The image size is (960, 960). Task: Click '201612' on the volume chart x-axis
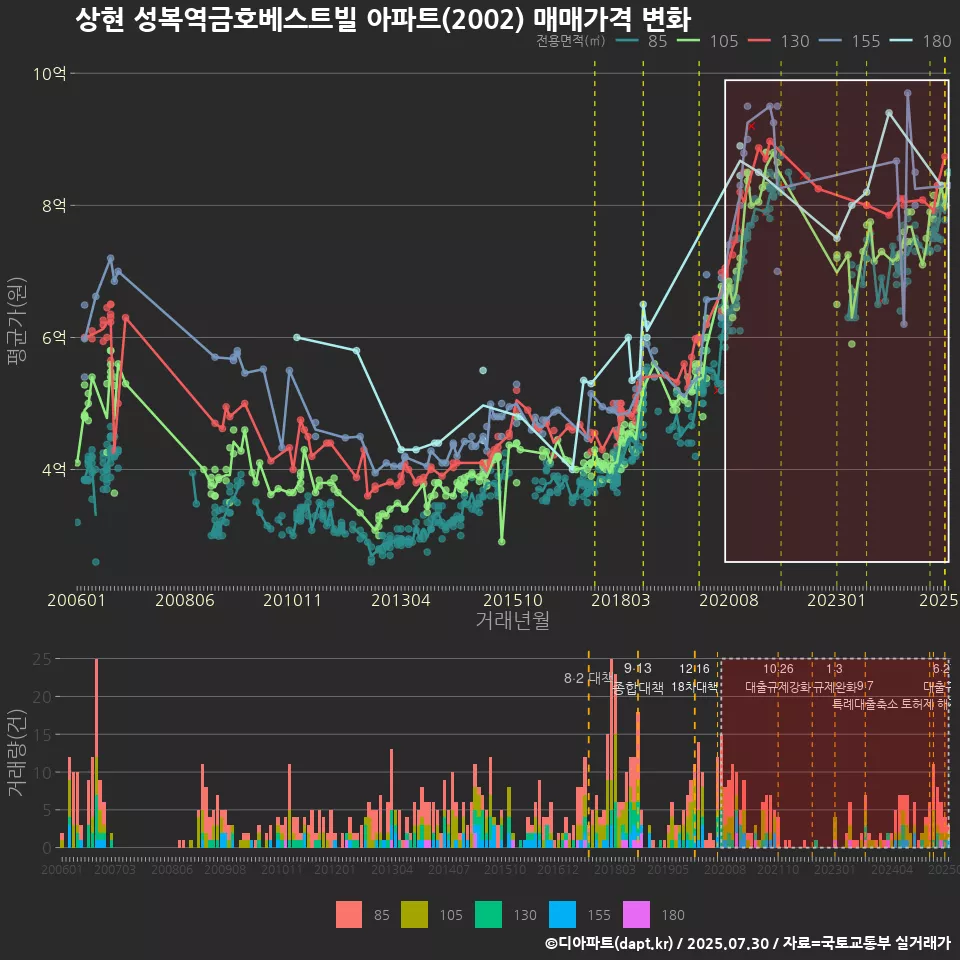558,869
